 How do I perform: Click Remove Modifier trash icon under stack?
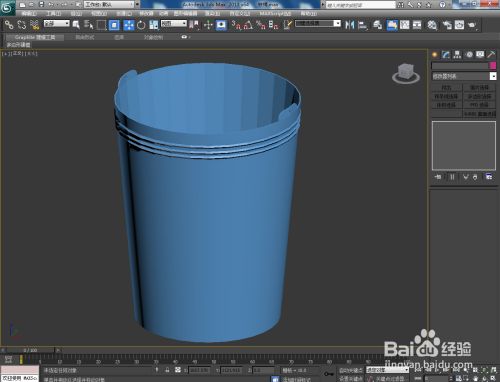point(475,177)
